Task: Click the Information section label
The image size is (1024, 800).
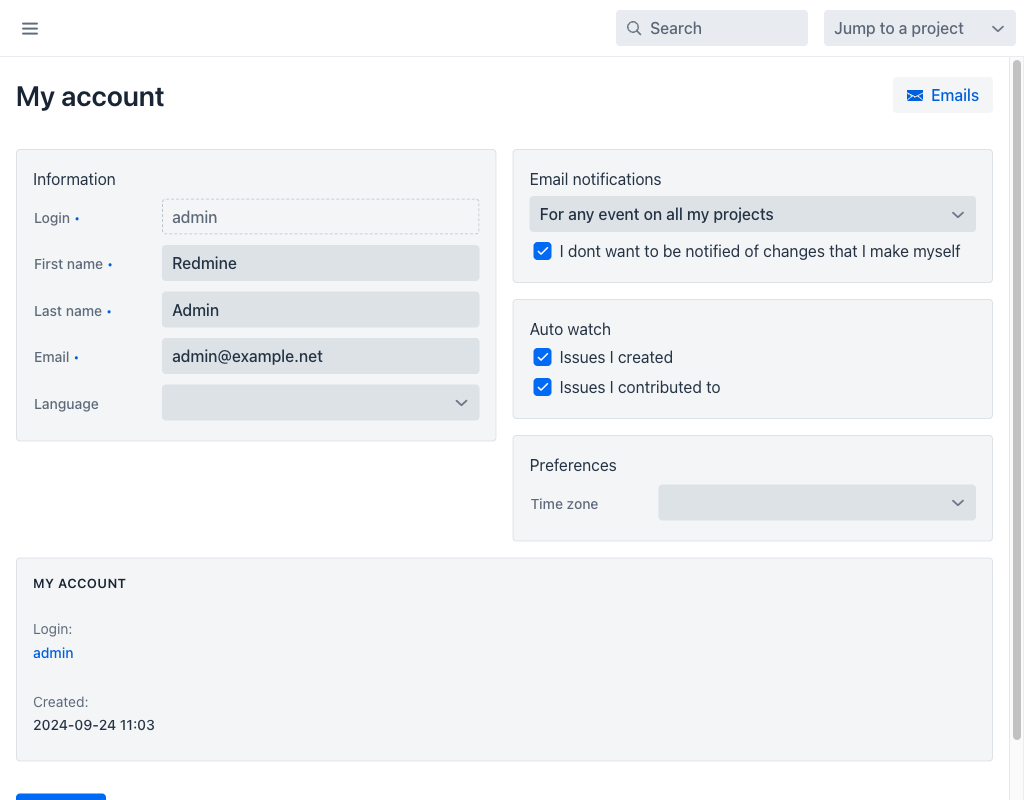Action: [74, 179]
